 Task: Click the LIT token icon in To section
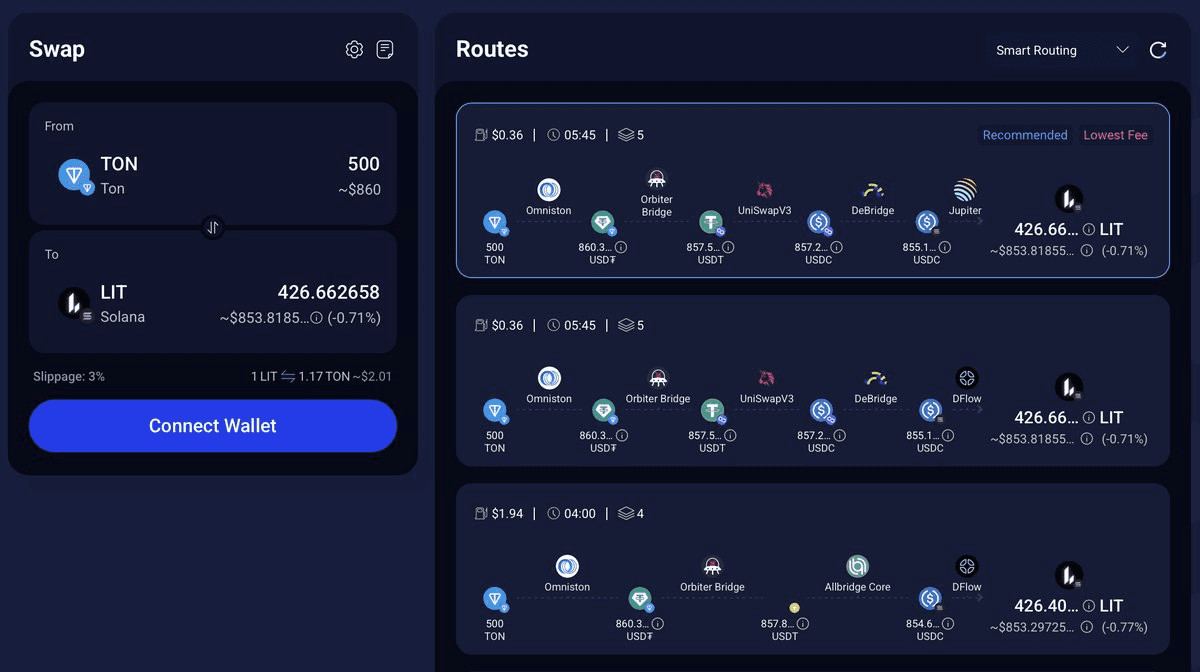(73, 303)
